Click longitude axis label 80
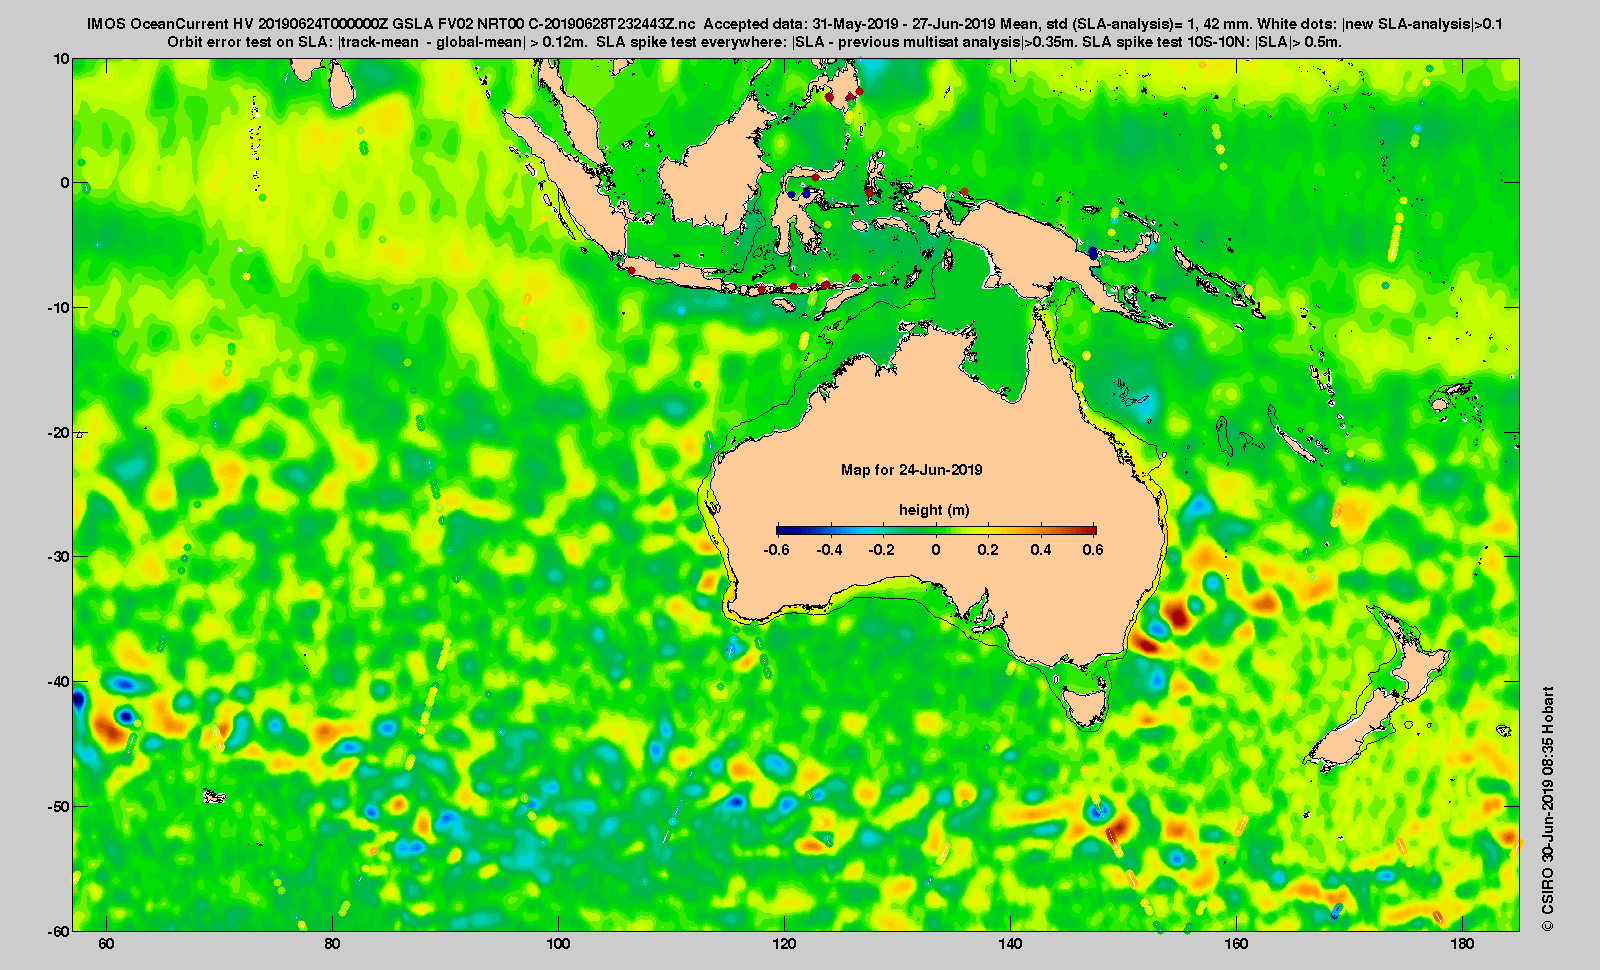1600x970 pixels. coord(333,944)
